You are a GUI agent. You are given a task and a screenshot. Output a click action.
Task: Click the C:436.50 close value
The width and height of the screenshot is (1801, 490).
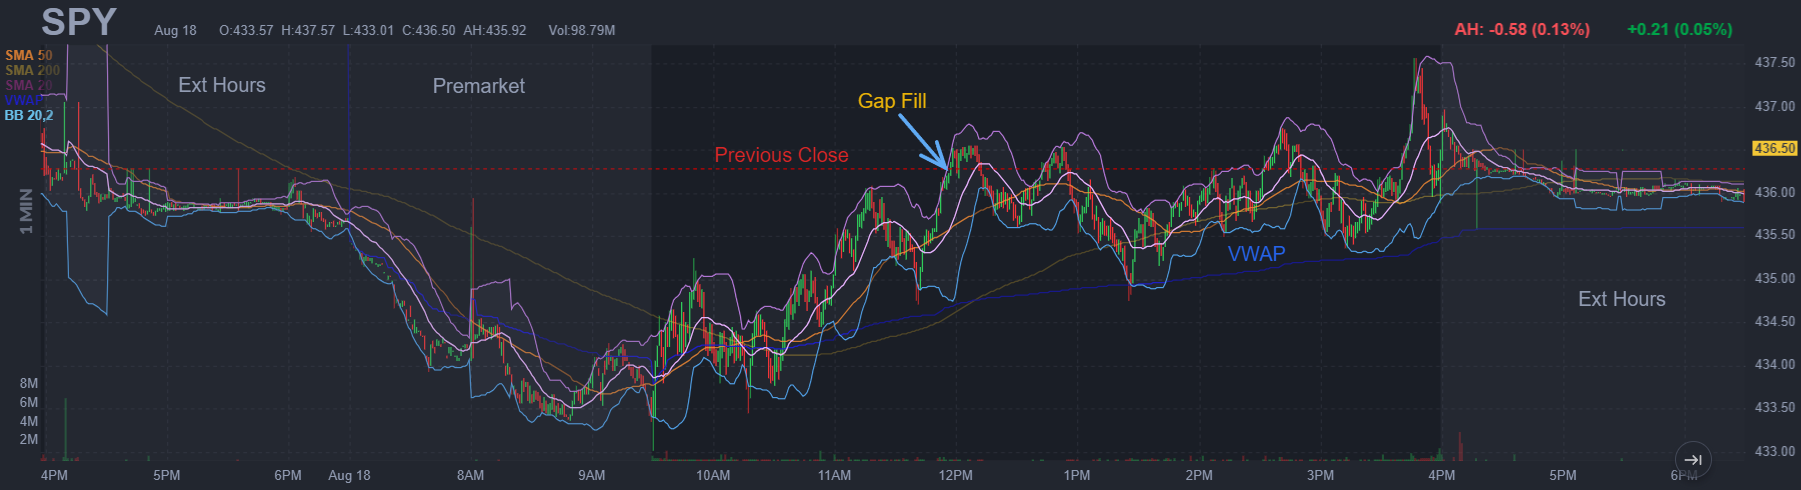[x=429, y=30]
